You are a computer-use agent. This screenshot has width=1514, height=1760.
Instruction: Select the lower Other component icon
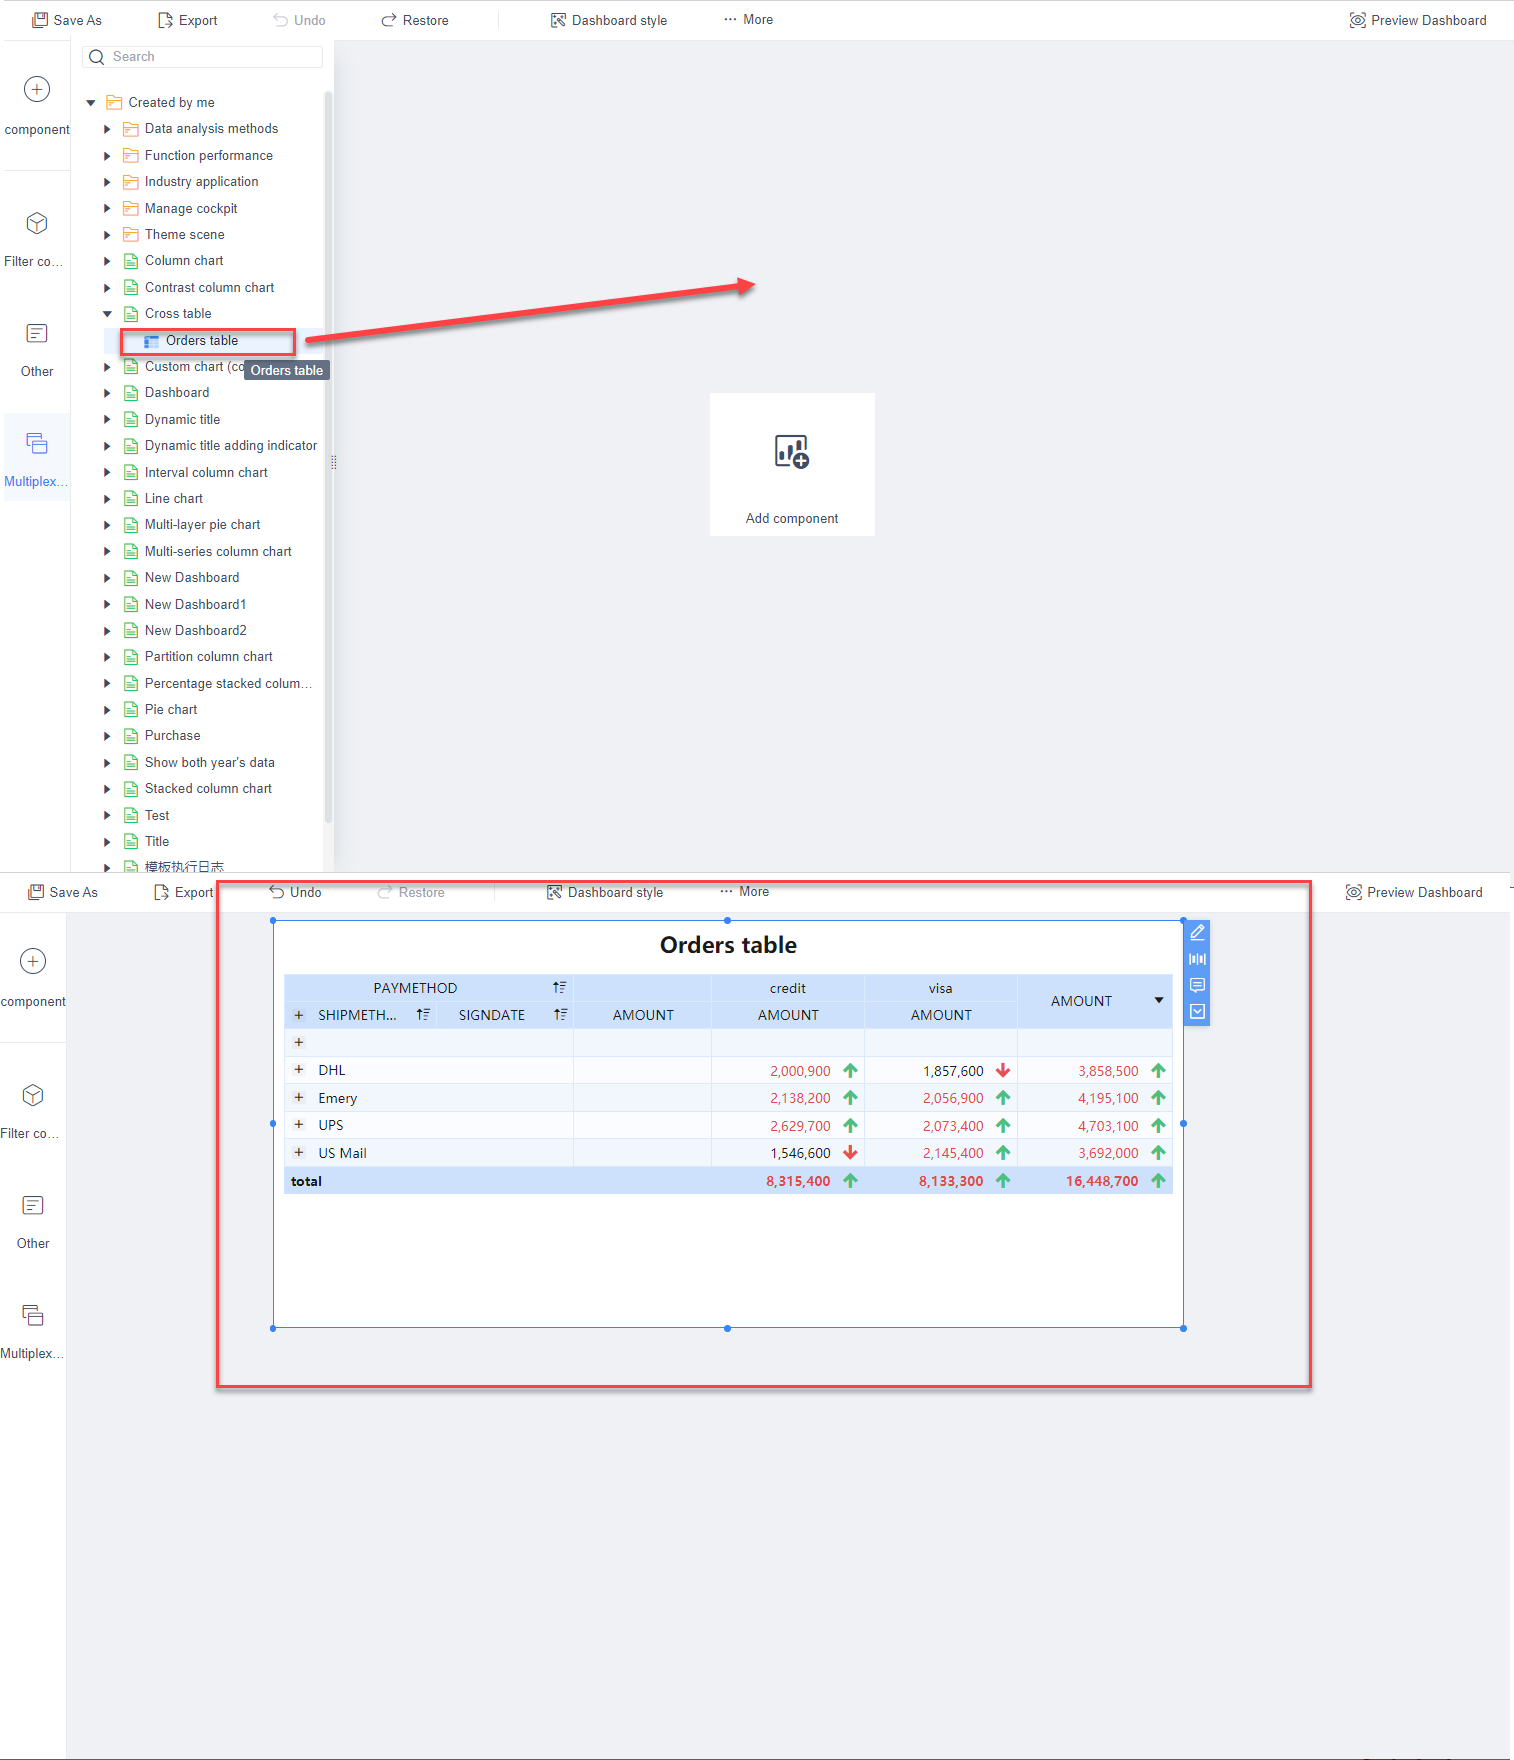click(x=33, y=1205)
